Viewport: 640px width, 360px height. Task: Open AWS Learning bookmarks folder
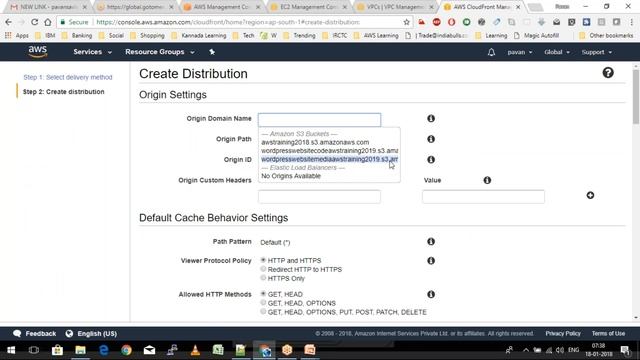pyautogui.click(x=376, y=36)
